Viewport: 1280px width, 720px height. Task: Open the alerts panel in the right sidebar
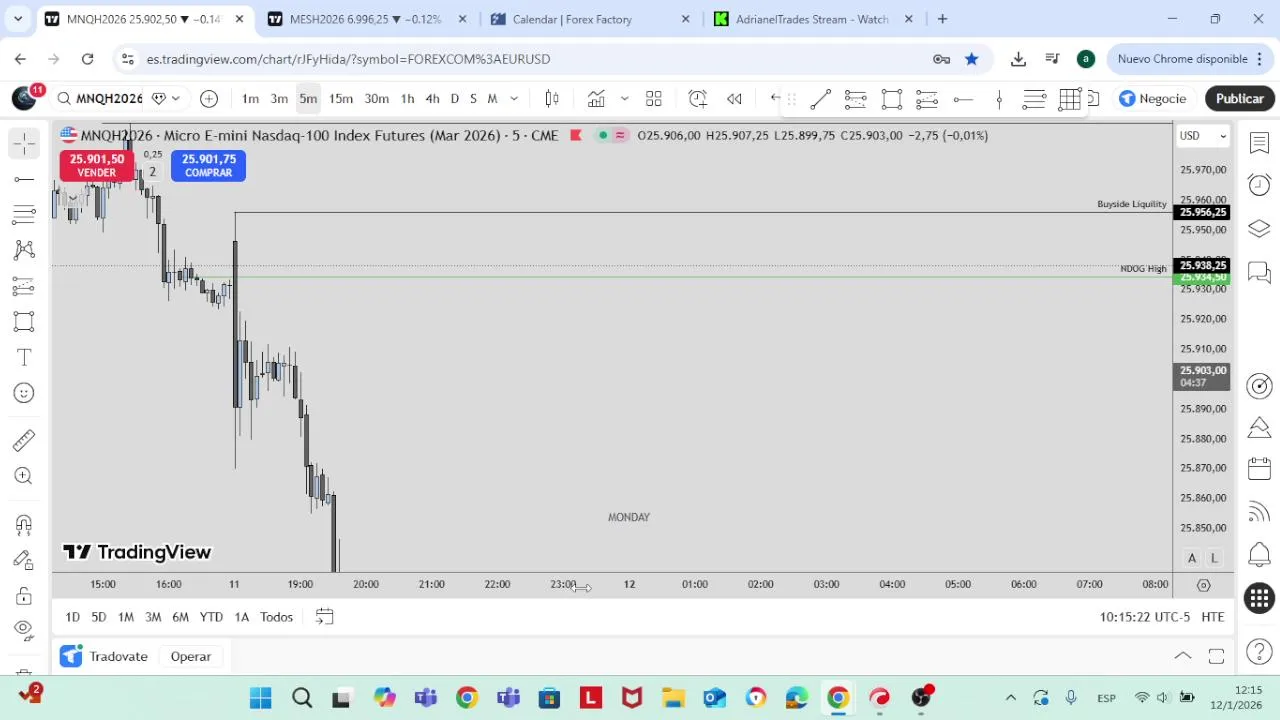point(1259,185)
